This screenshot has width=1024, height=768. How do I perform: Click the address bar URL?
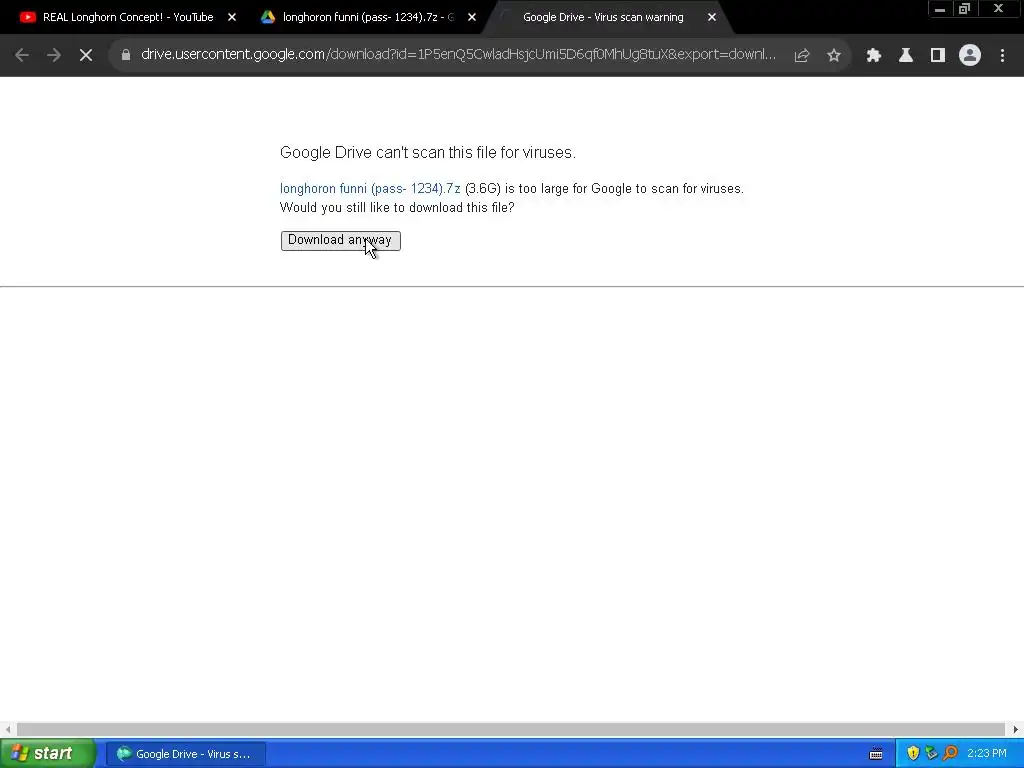point(458,55)
